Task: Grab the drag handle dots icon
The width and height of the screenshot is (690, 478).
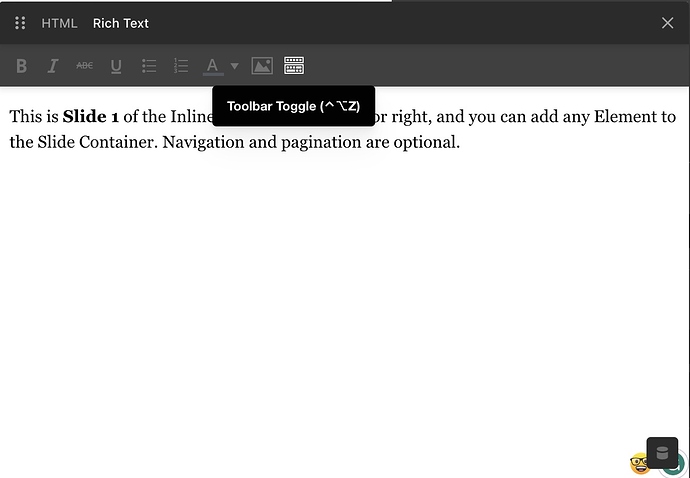Action: coord(20,23)
